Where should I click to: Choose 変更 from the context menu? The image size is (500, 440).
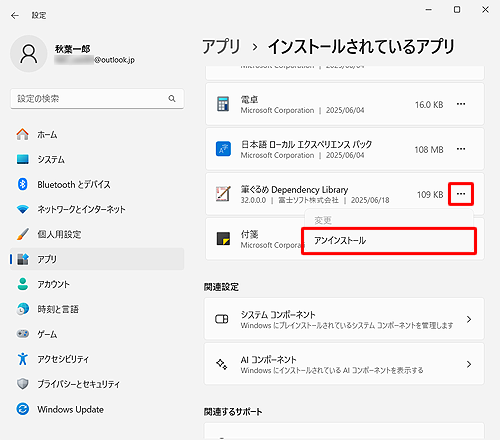click(x=323, y=220)
